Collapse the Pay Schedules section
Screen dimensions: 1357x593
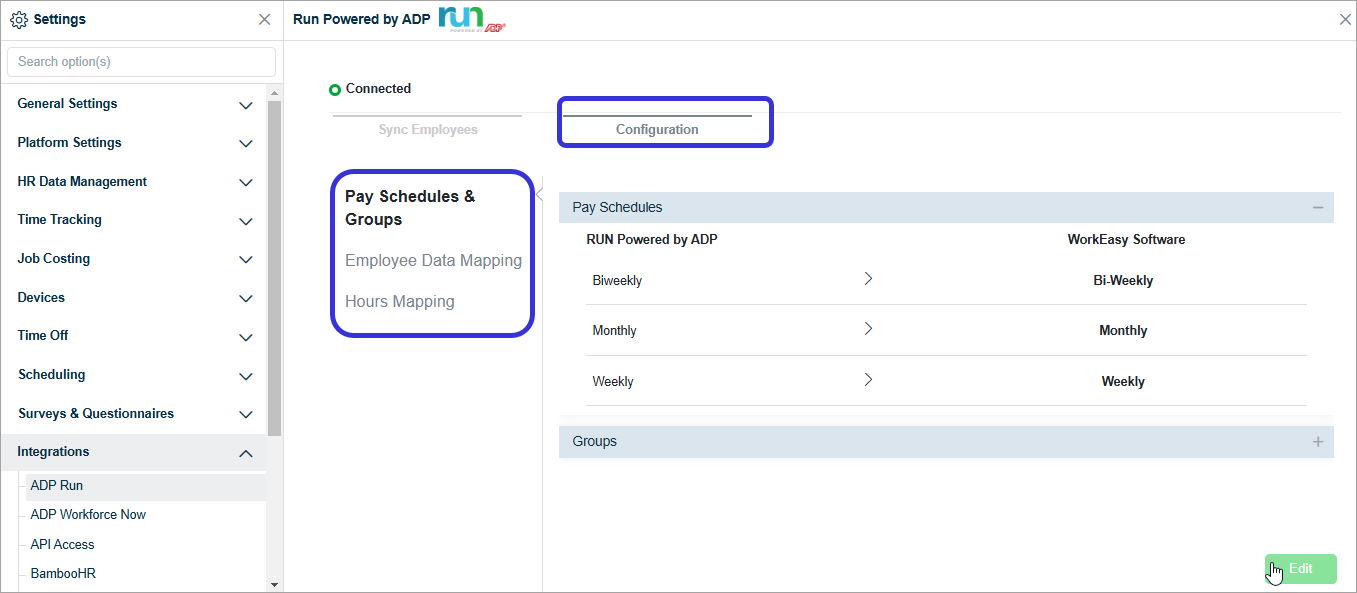(x=1318, y=208)
